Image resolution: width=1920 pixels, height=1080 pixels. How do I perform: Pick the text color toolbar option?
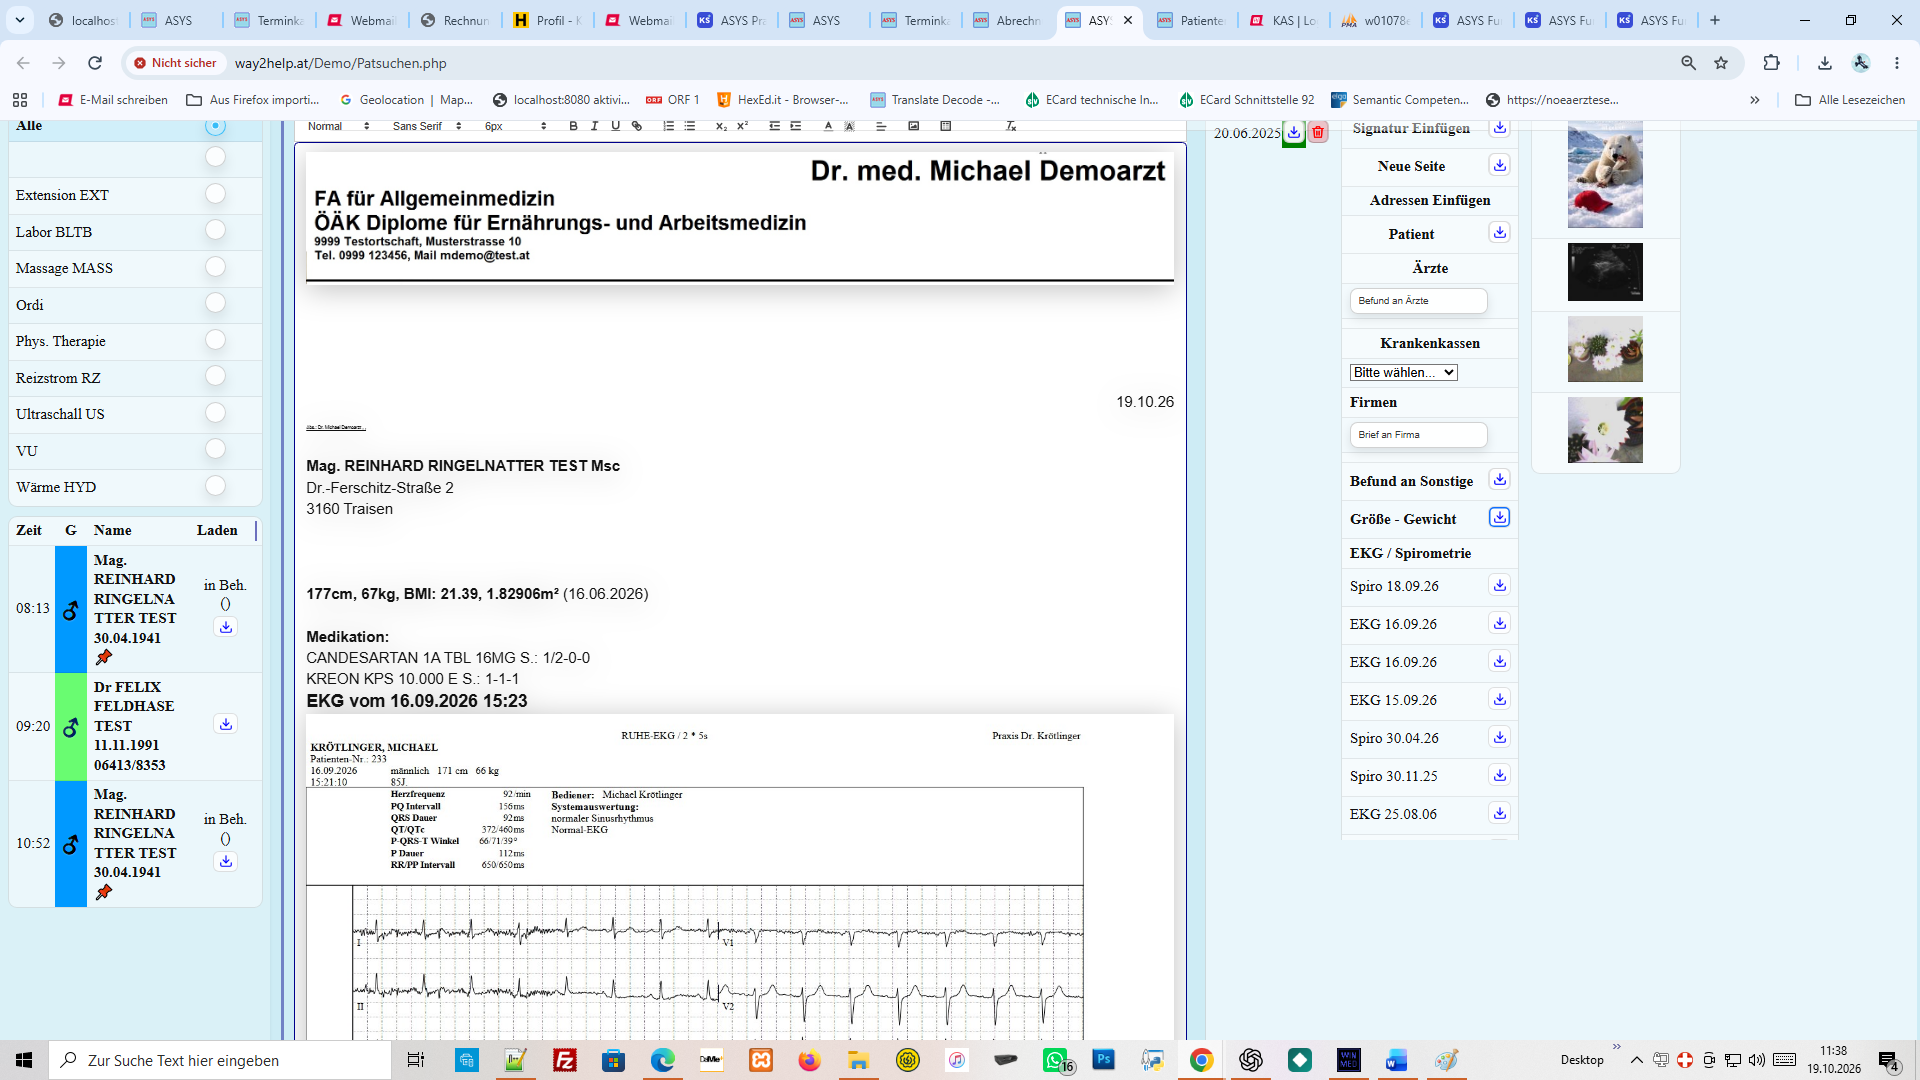tap(828, 126)
